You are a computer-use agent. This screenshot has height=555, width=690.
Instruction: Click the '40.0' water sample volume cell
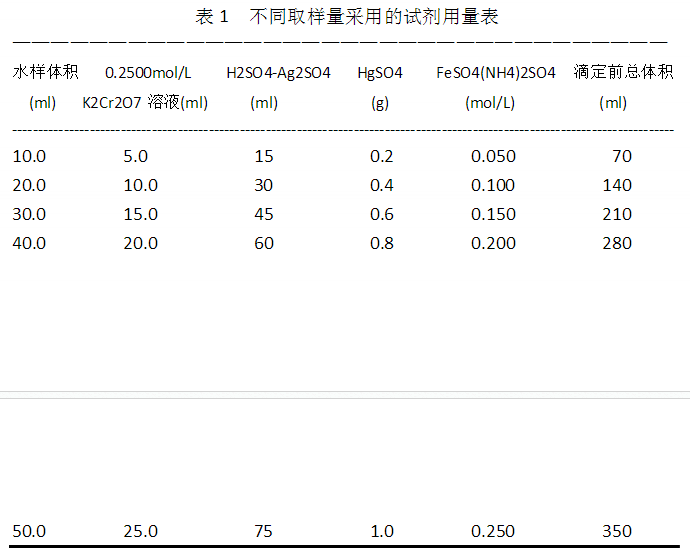tap(29, 243)
